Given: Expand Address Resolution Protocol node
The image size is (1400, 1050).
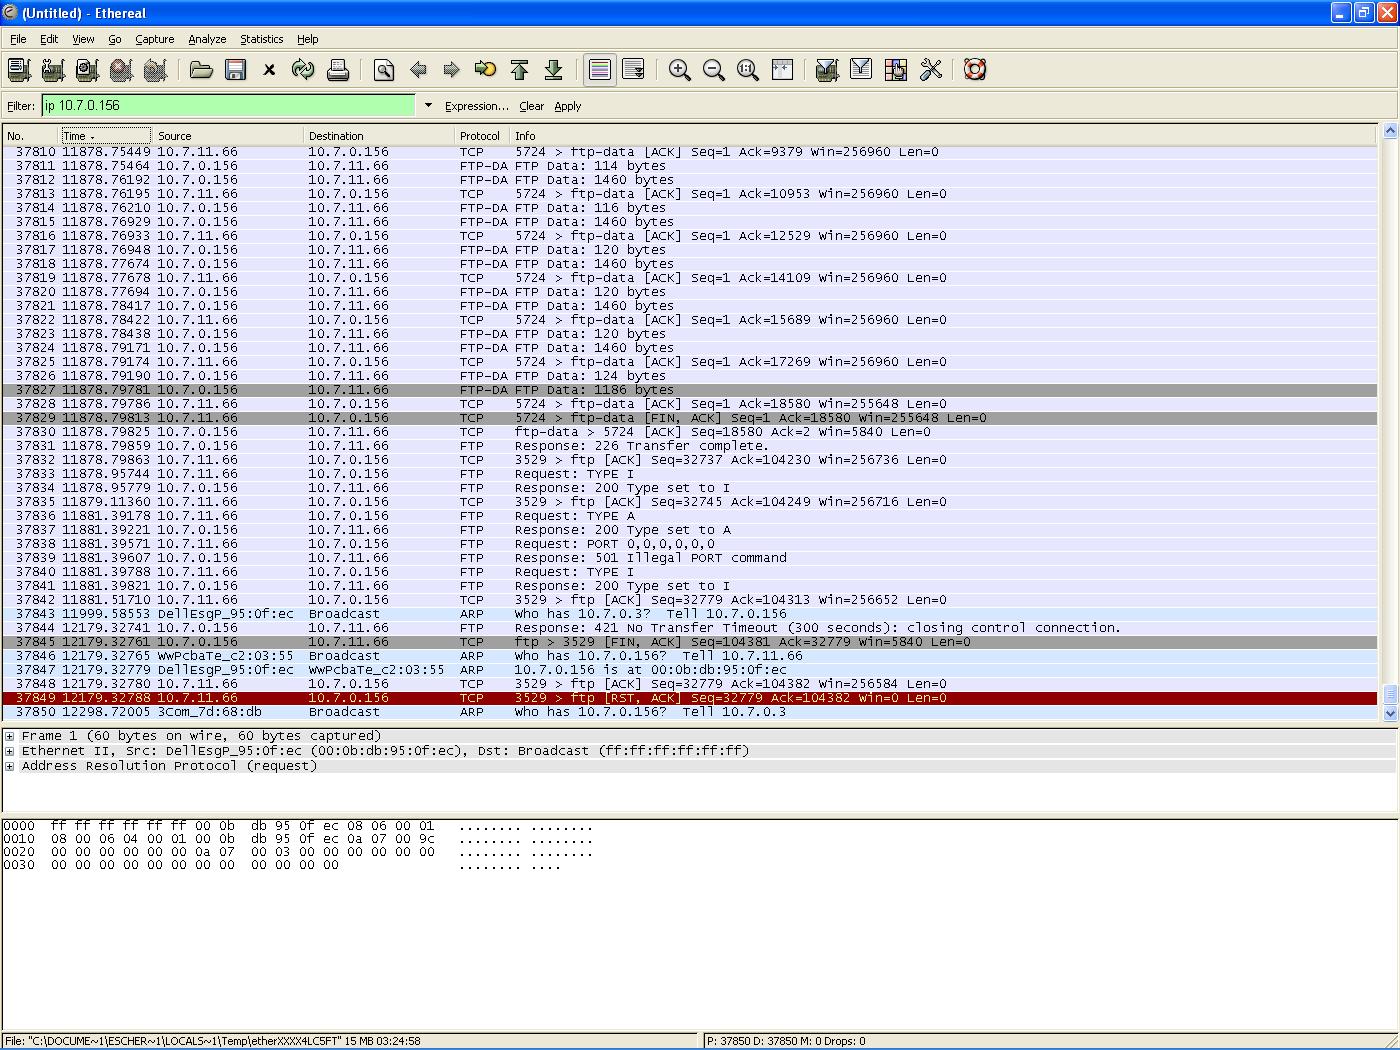Looking at the screenshot, I should 10,766.
